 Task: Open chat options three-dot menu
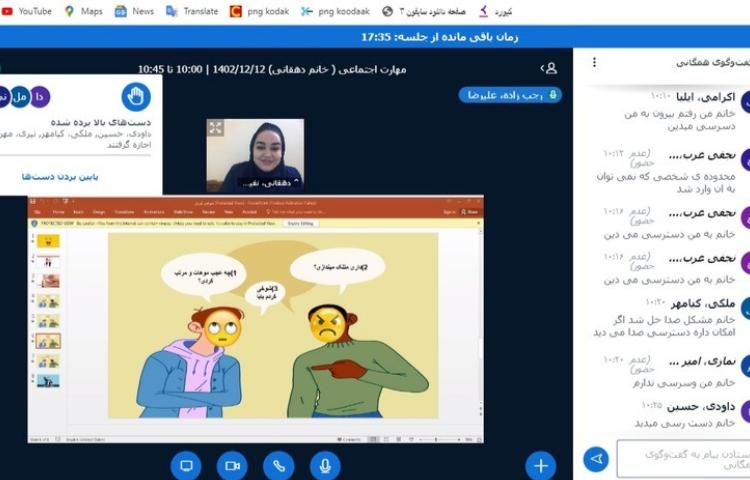[x=594, y=62]
